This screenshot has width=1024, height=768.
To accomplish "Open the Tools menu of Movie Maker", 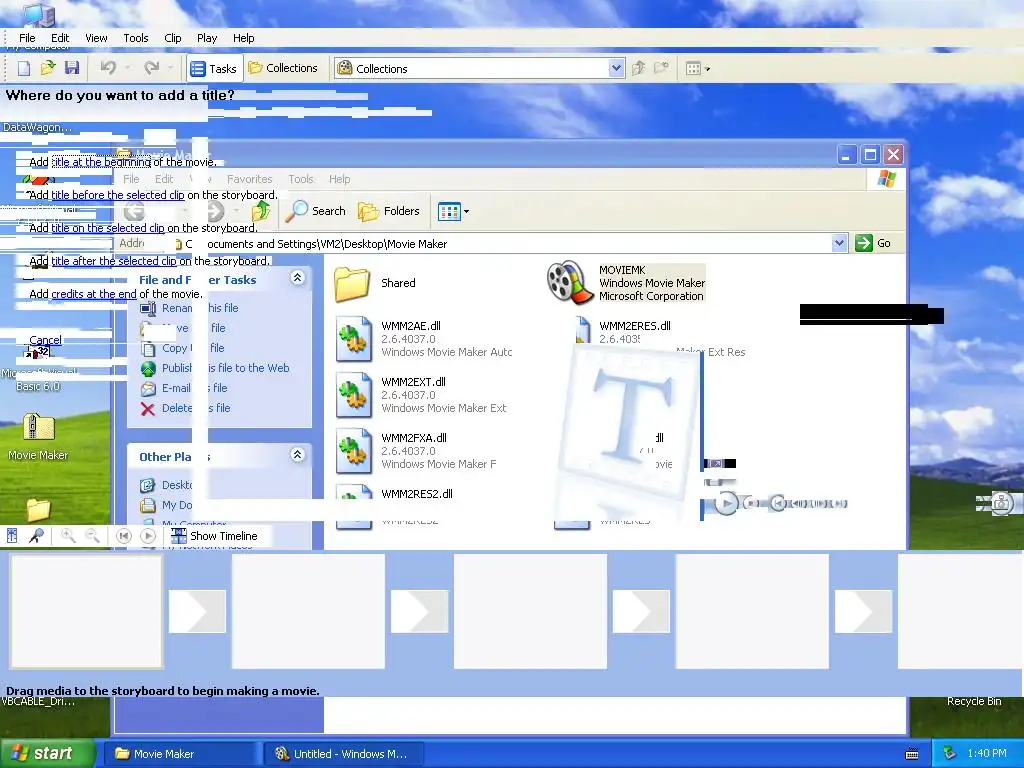I will 136,38.
